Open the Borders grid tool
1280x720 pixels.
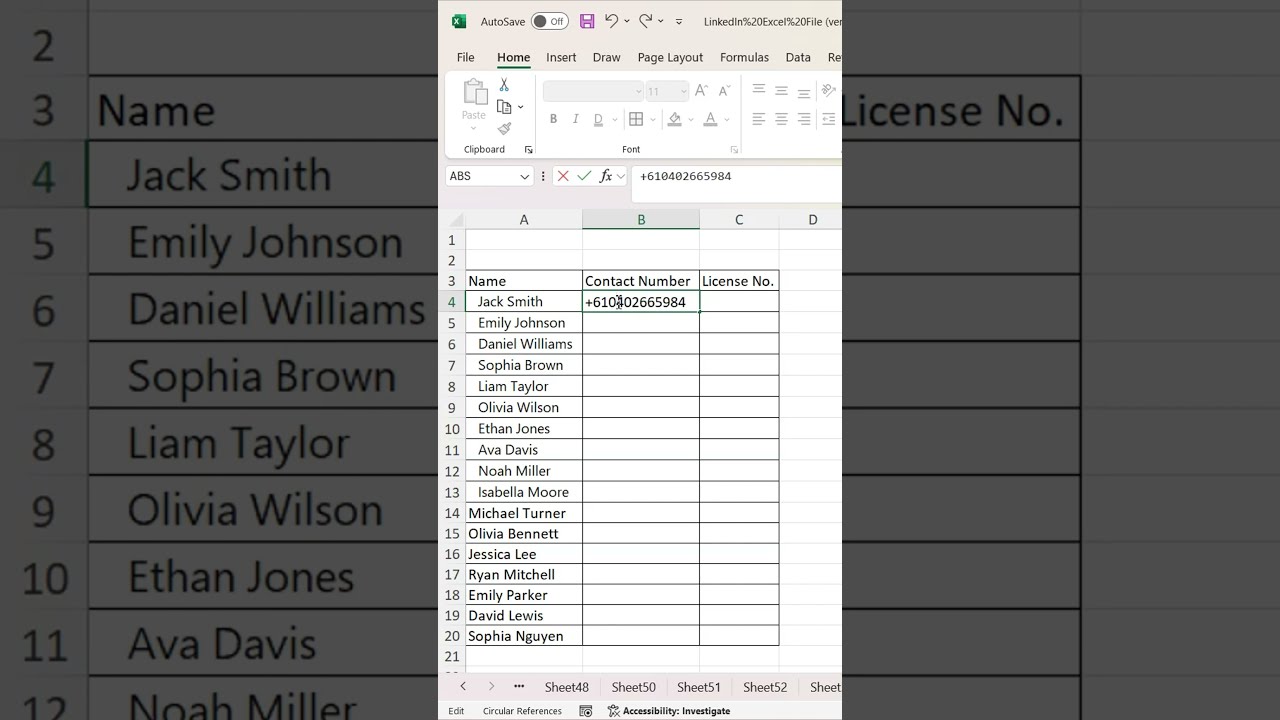636,120
